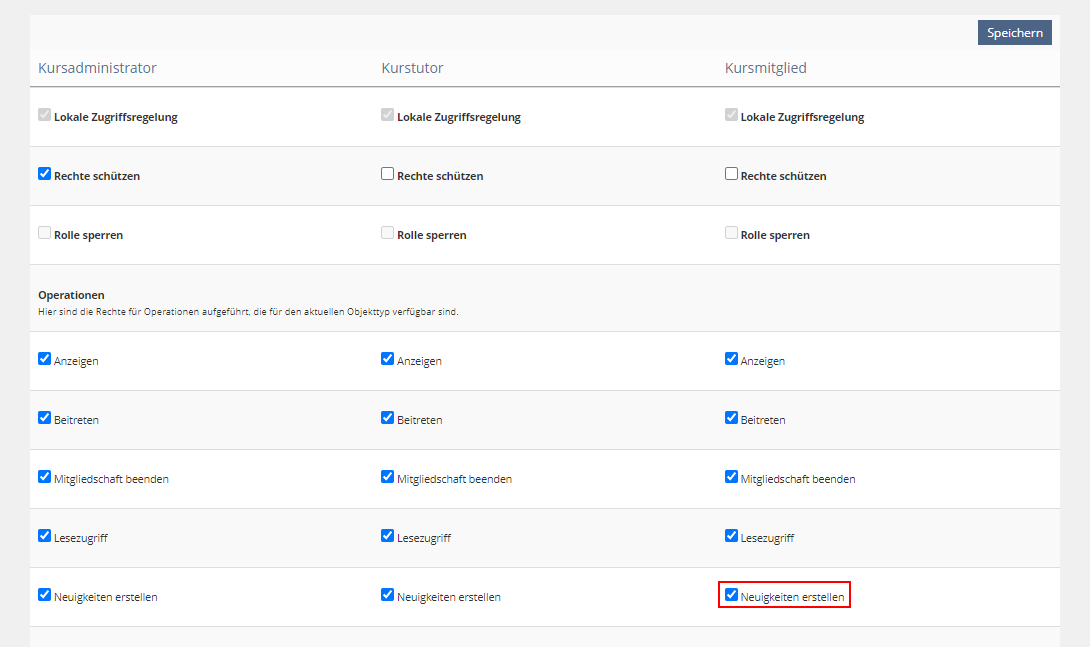Uncheck Rechte schützen for Kursadministrator
The width and height of the screenshot is (1090, 647).
[44, 174]
